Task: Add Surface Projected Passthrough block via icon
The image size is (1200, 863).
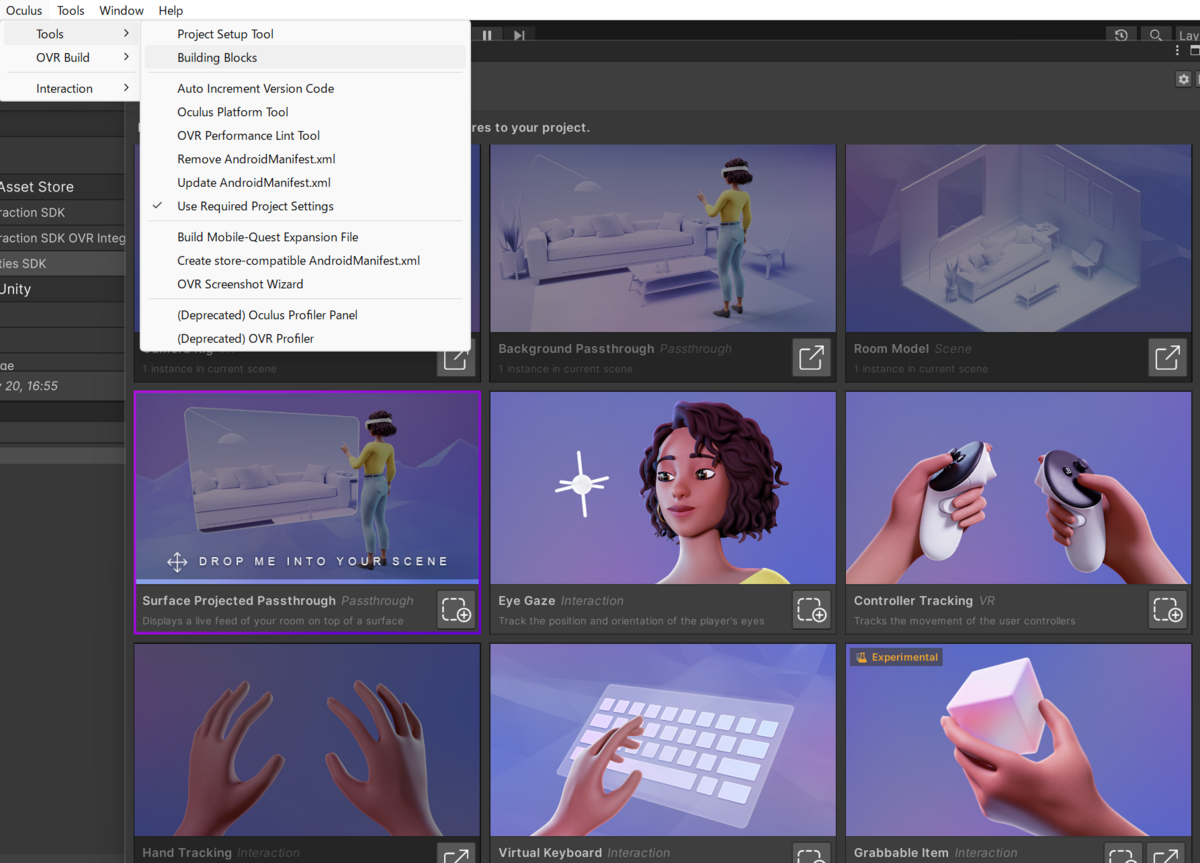Action: pyautogui.click(x=456, y=609)
